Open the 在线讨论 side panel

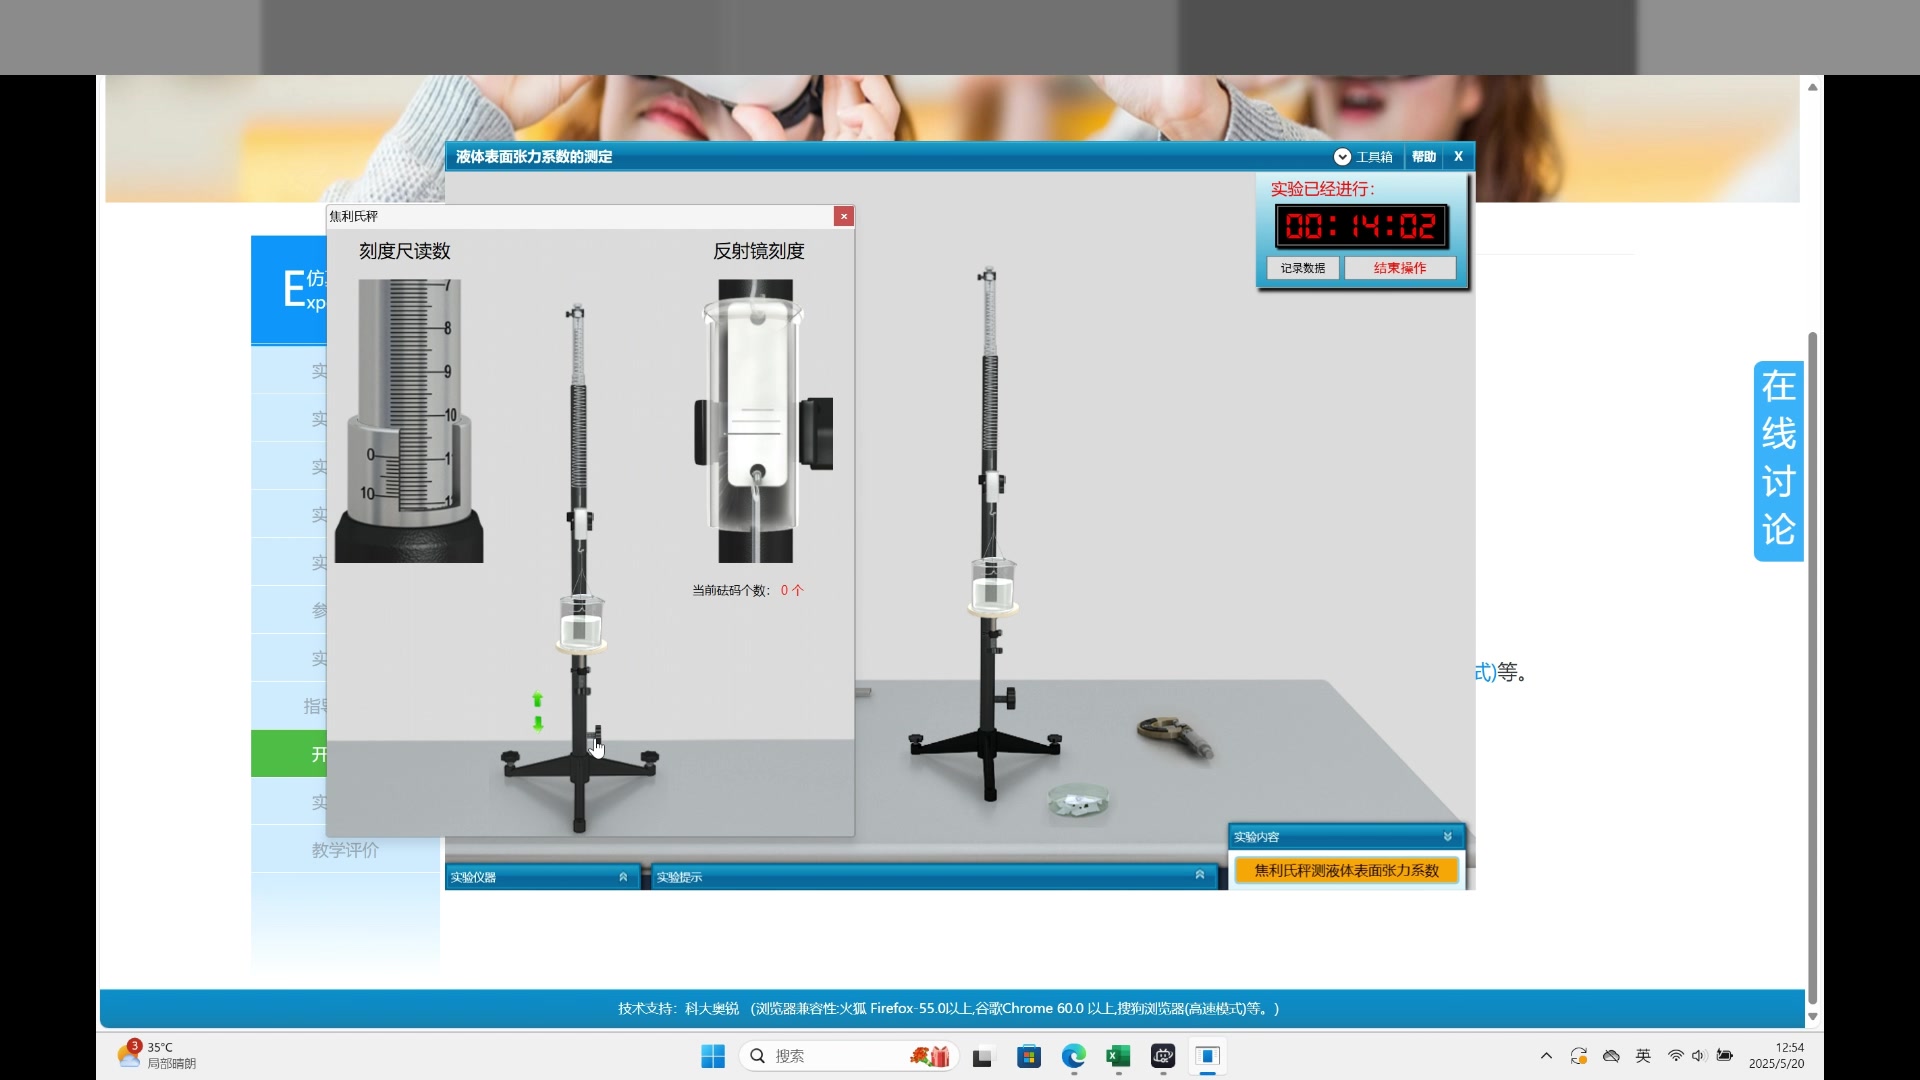[x=1778, y=460]
